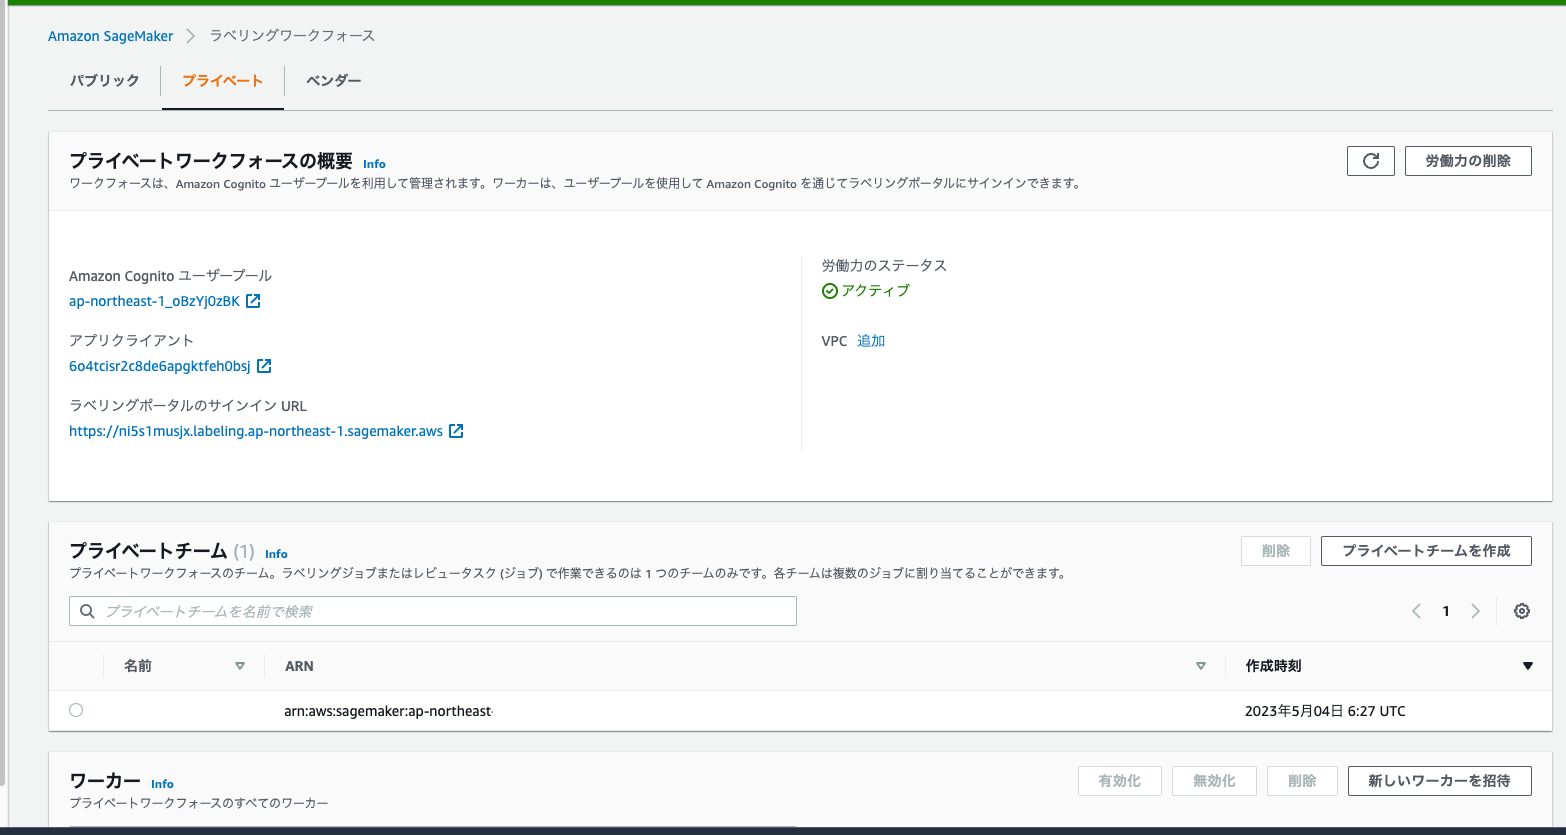Click the green active status check icon

tap(829, 291)
